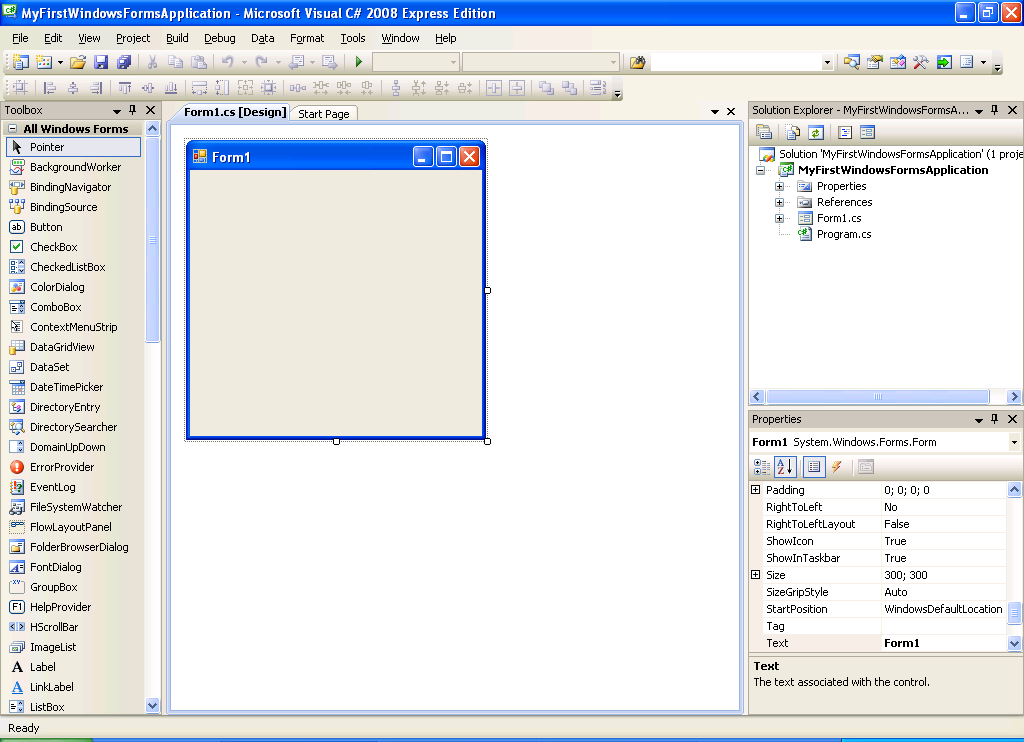Close the Toolbox panel

[151, 110]
